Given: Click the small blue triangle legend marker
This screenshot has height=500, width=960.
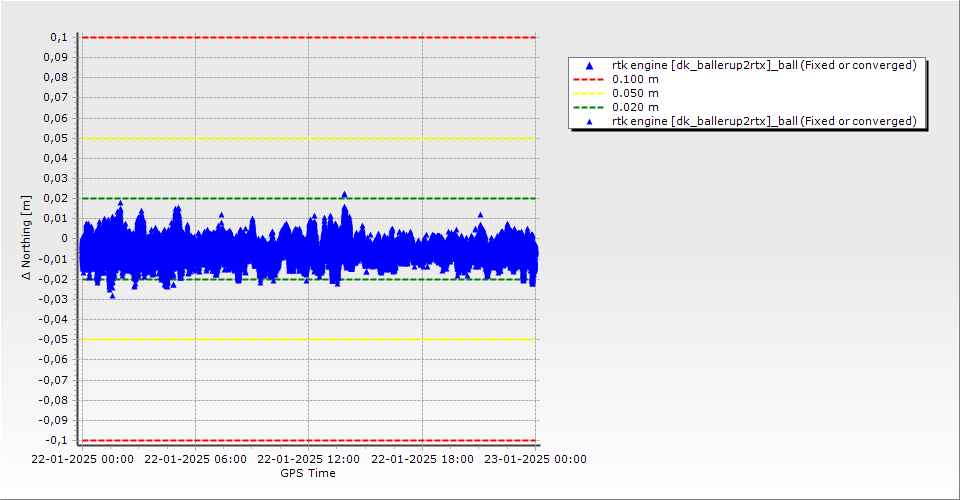Looking at the screenshot, I should coord(589,122).
